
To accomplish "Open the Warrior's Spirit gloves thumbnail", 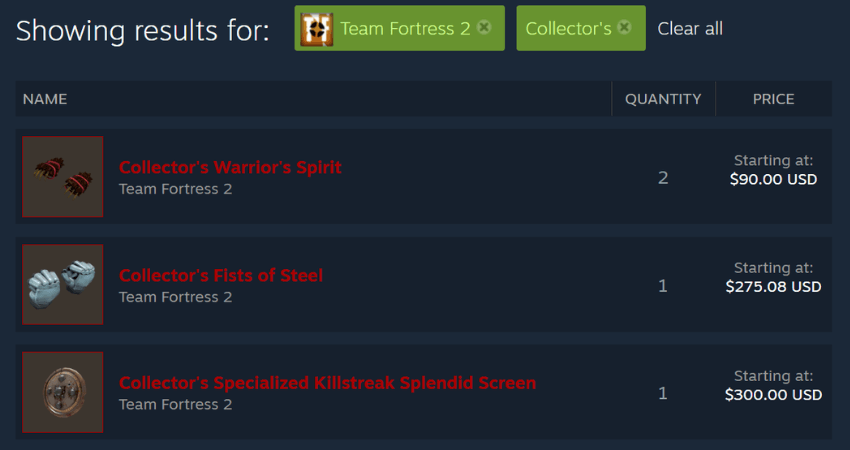I will pos(63,177).
